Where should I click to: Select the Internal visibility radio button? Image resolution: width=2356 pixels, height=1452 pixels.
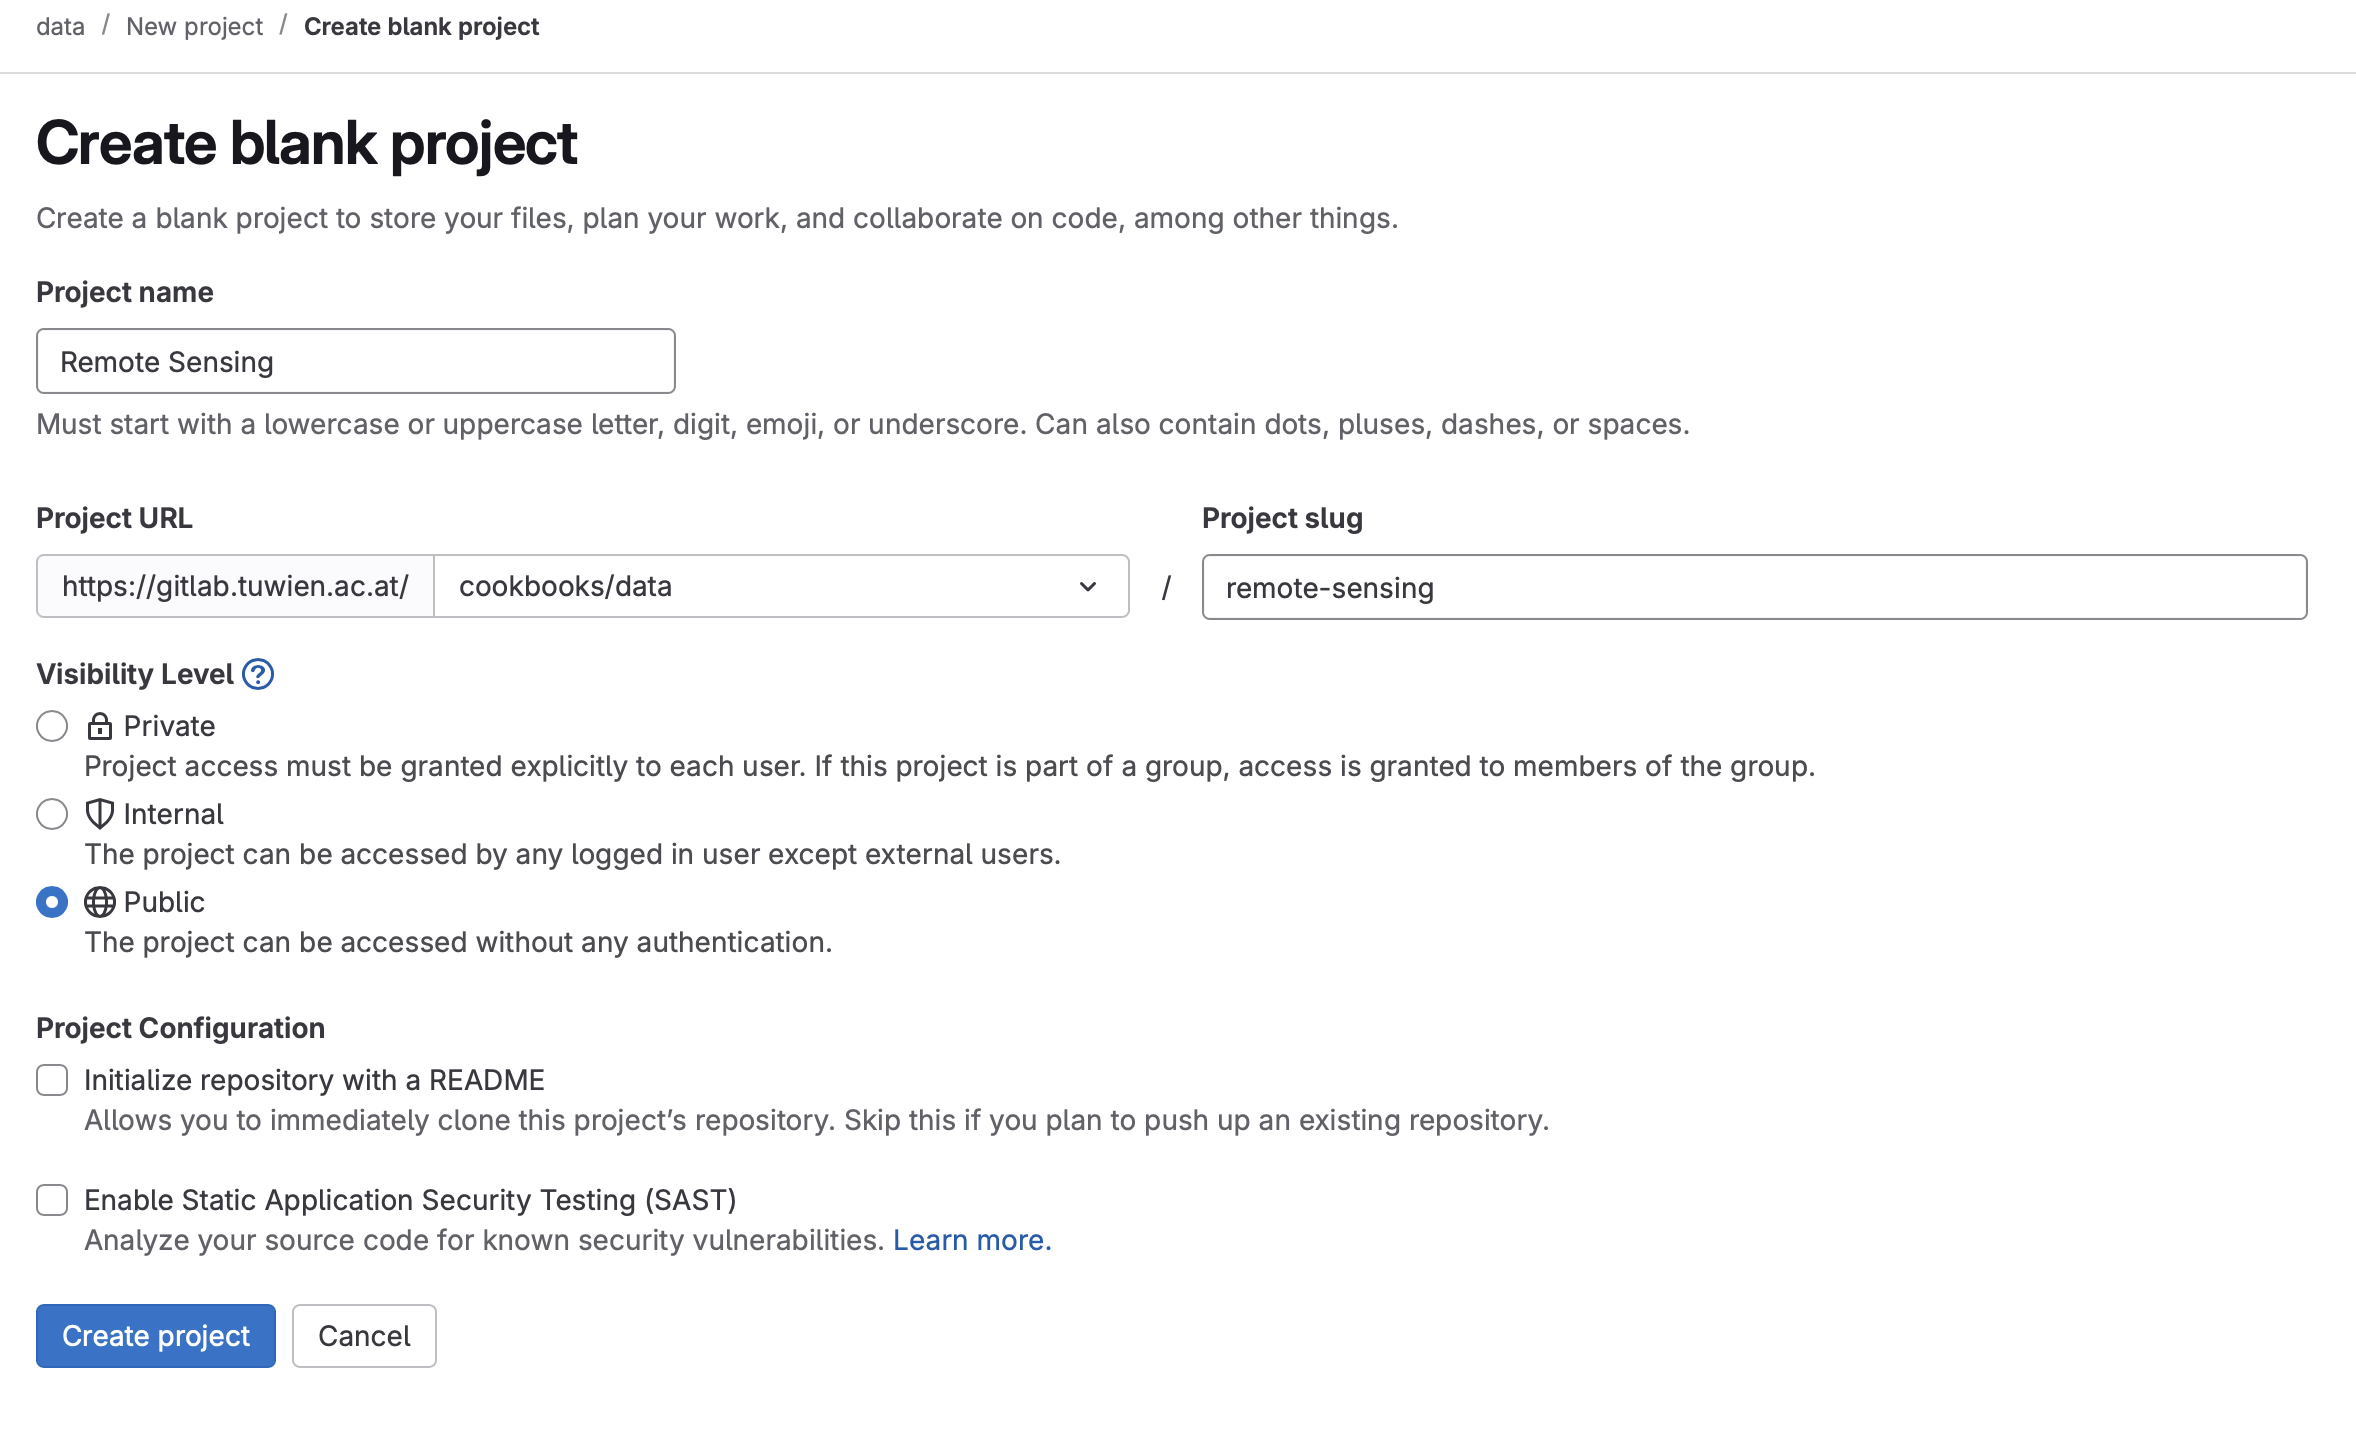[52, 814]
